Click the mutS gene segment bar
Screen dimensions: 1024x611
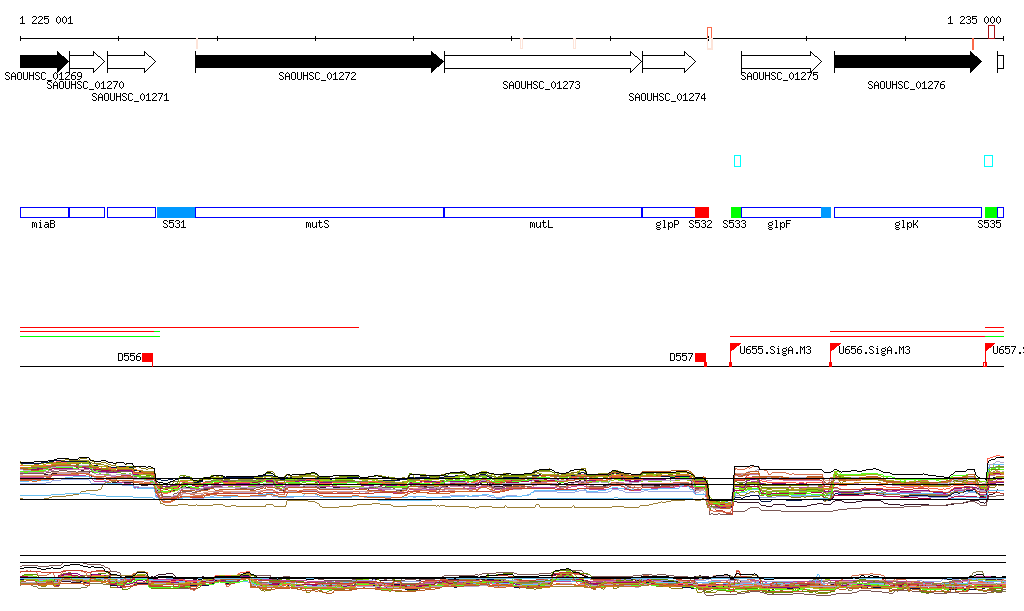(x=319, y=212)
